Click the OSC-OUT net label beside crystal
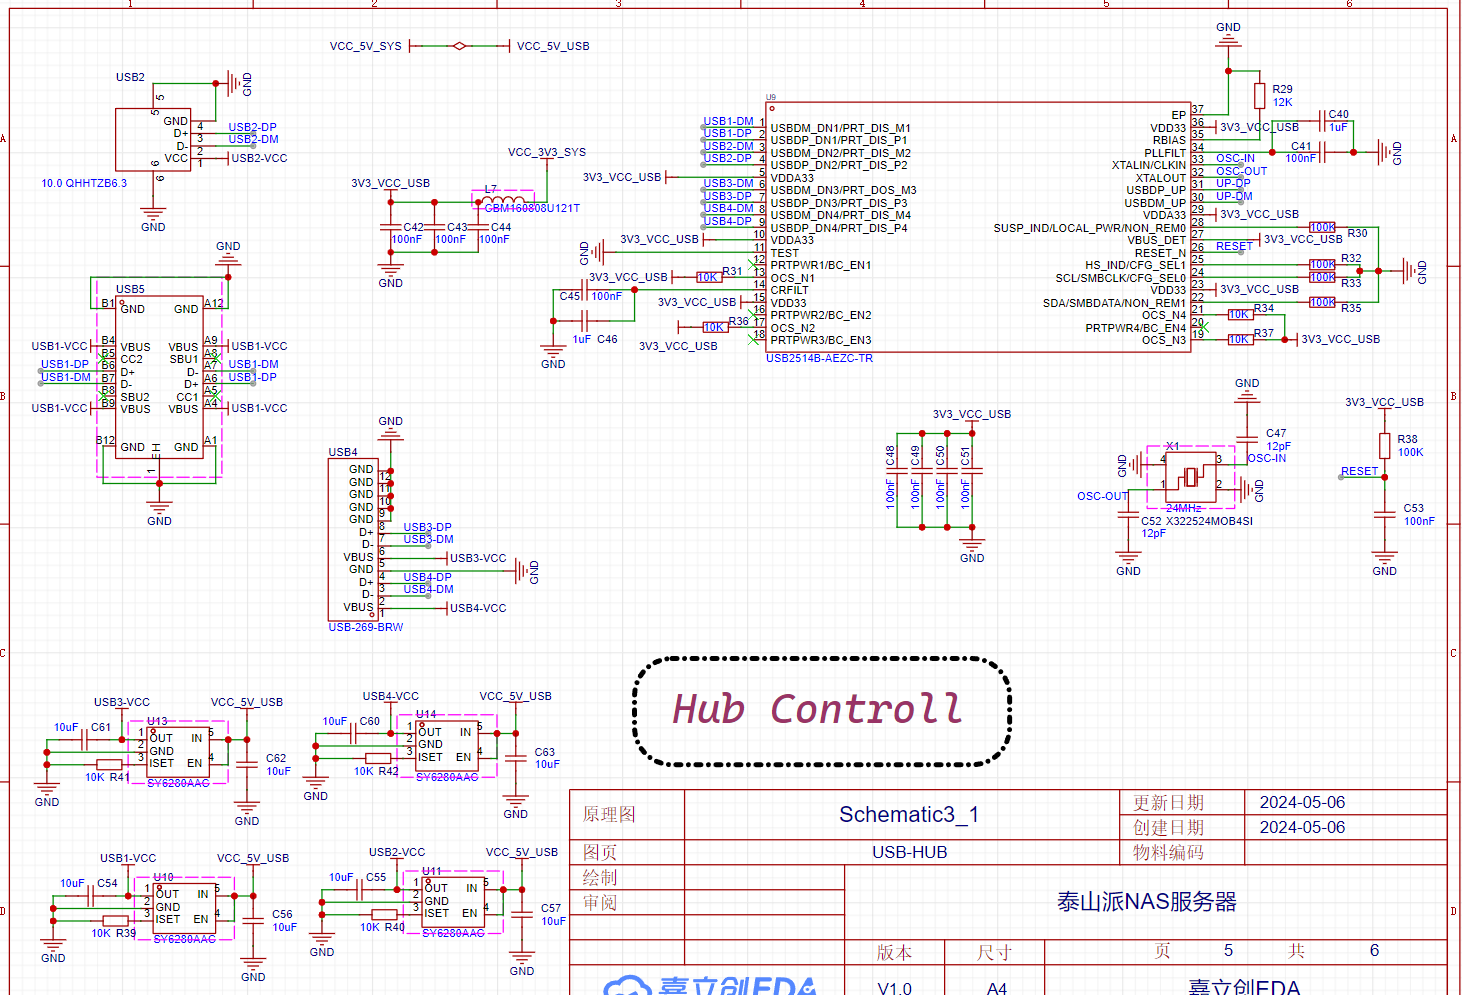This screenshot has width=1462, height=995. pos(1102,496)
